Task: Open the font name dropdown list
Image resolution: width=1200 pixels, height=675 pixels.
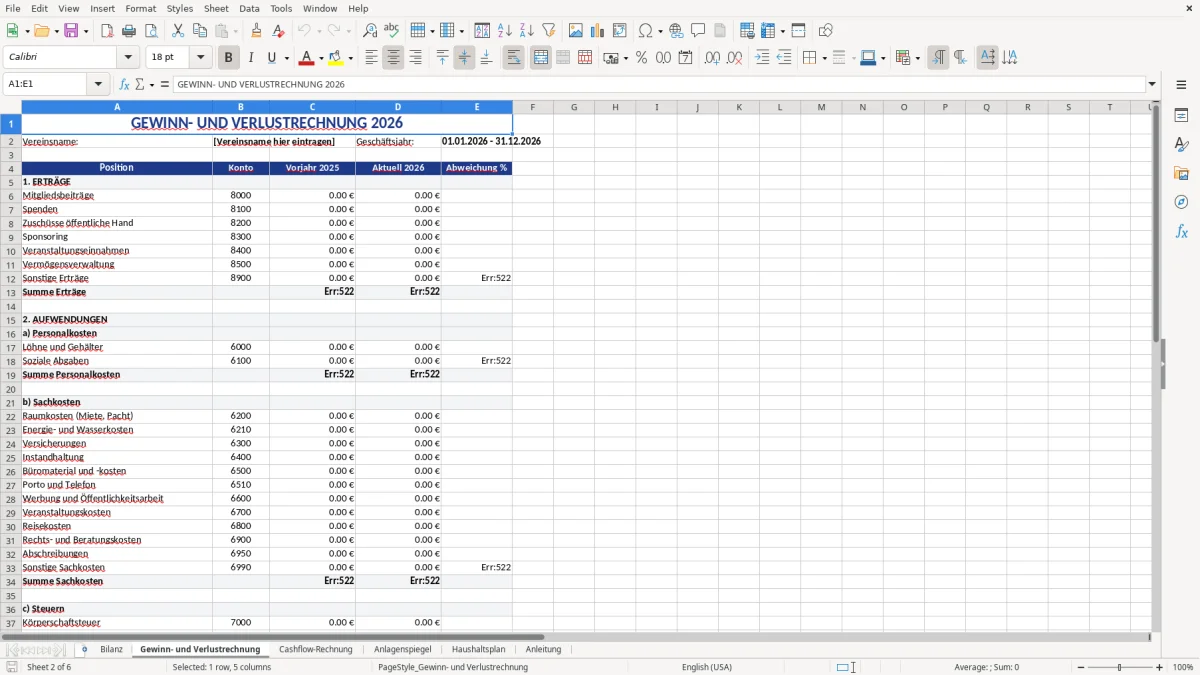Action: [x=128, y=58]
